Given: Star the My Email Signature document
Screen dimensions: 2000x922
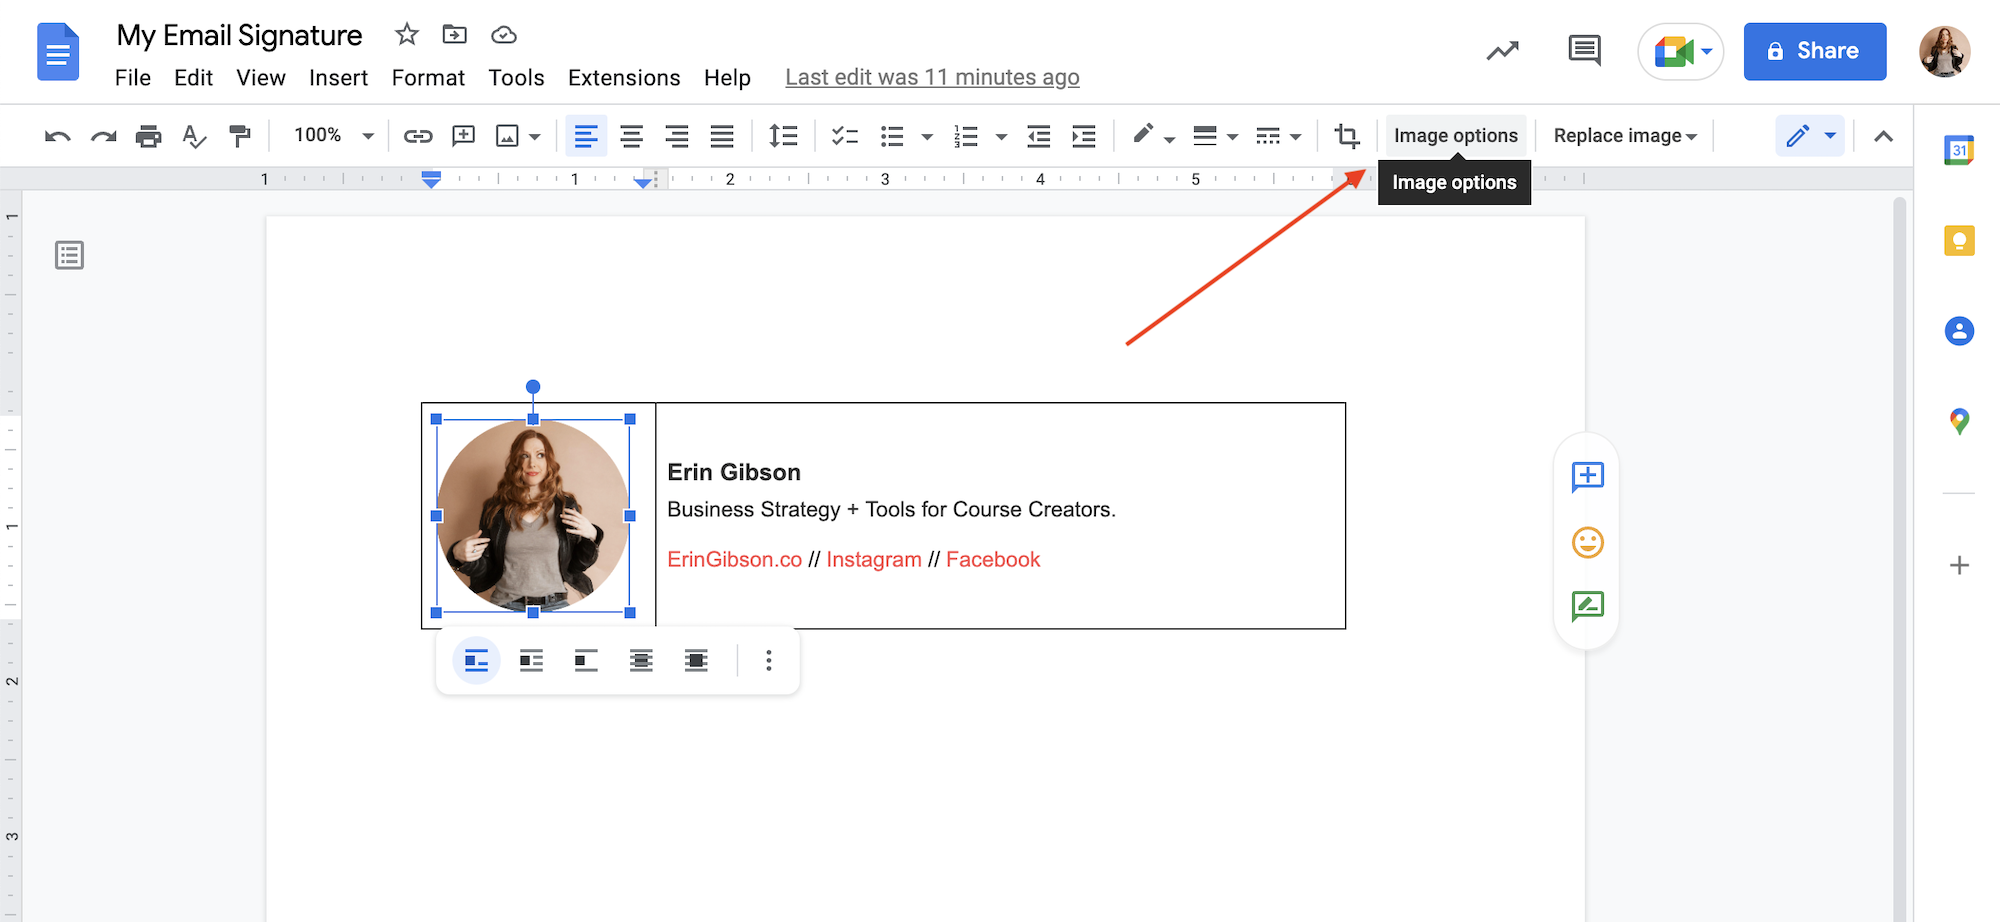Looking at the screenshot, I should (x=406, y=35).
